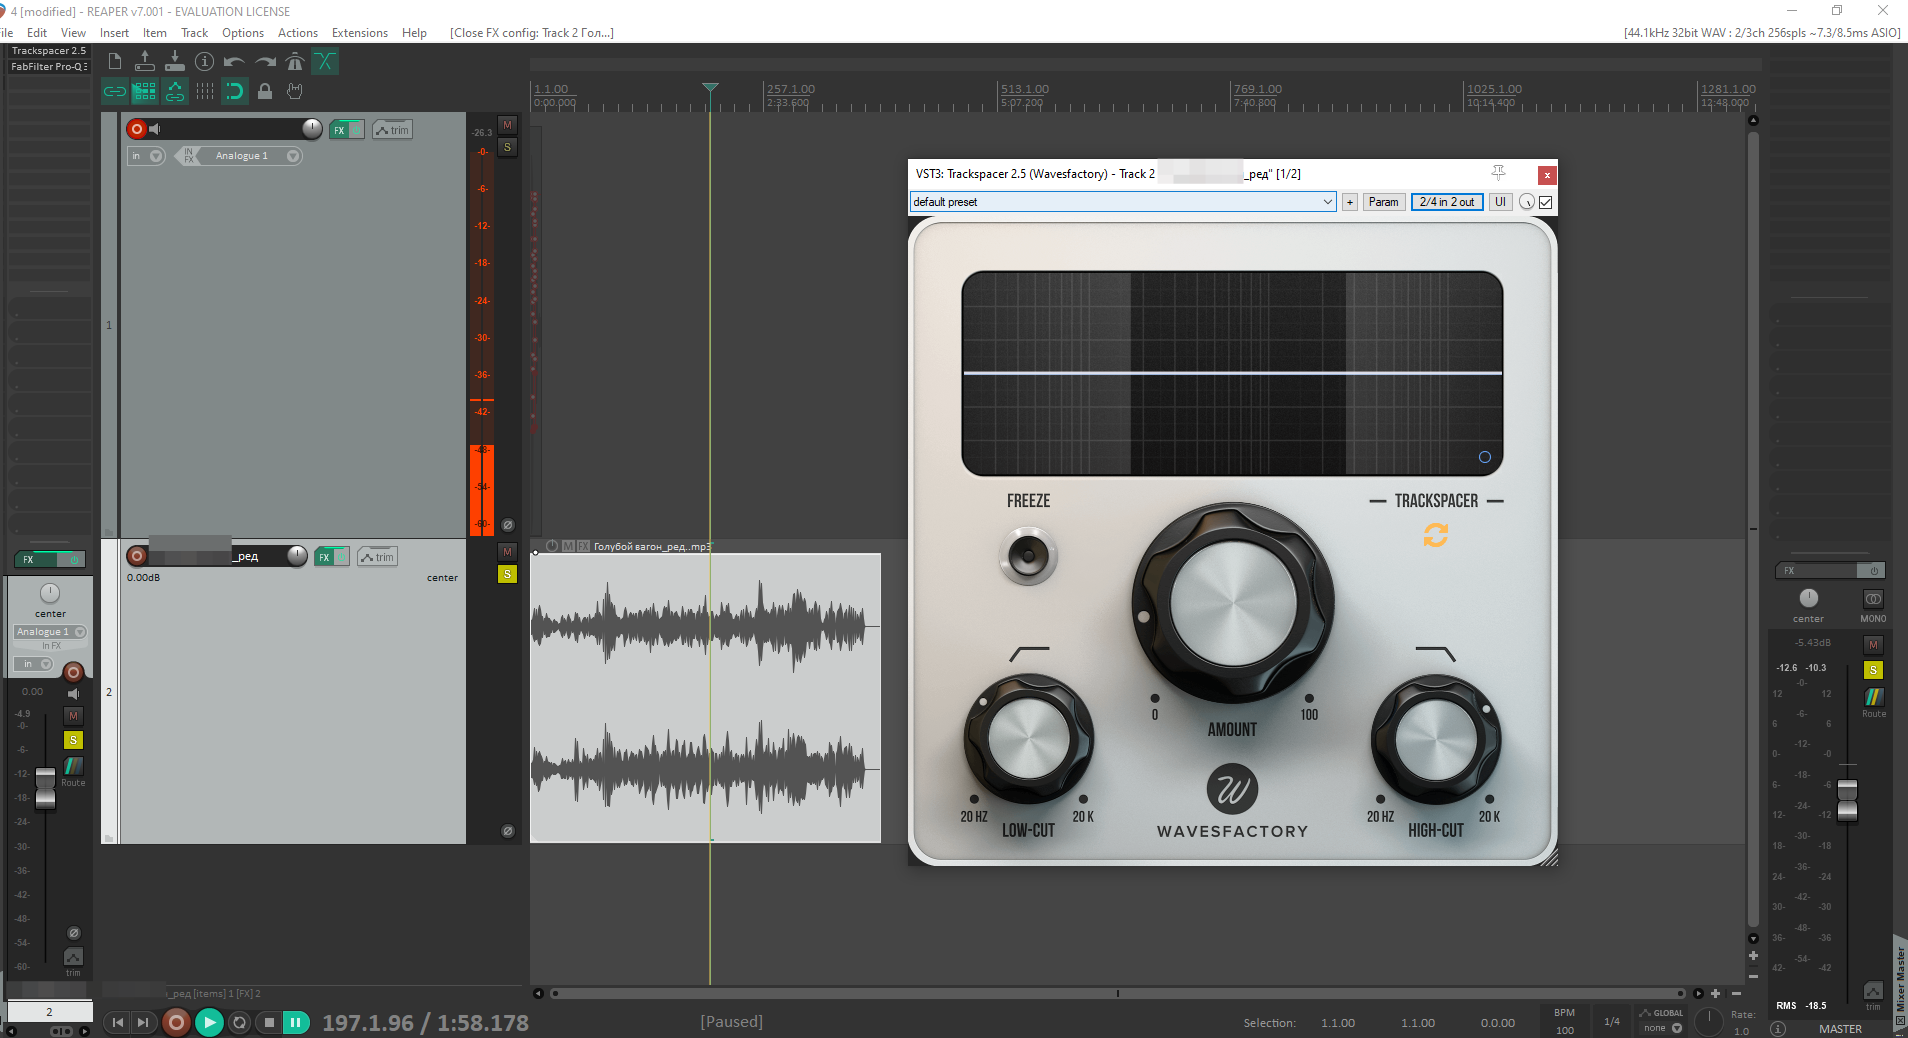The height and width of the screenshot is (1038, 1908).
Task: Click the Trackspacer AMOUNT knob
Action: (1232, 603)
